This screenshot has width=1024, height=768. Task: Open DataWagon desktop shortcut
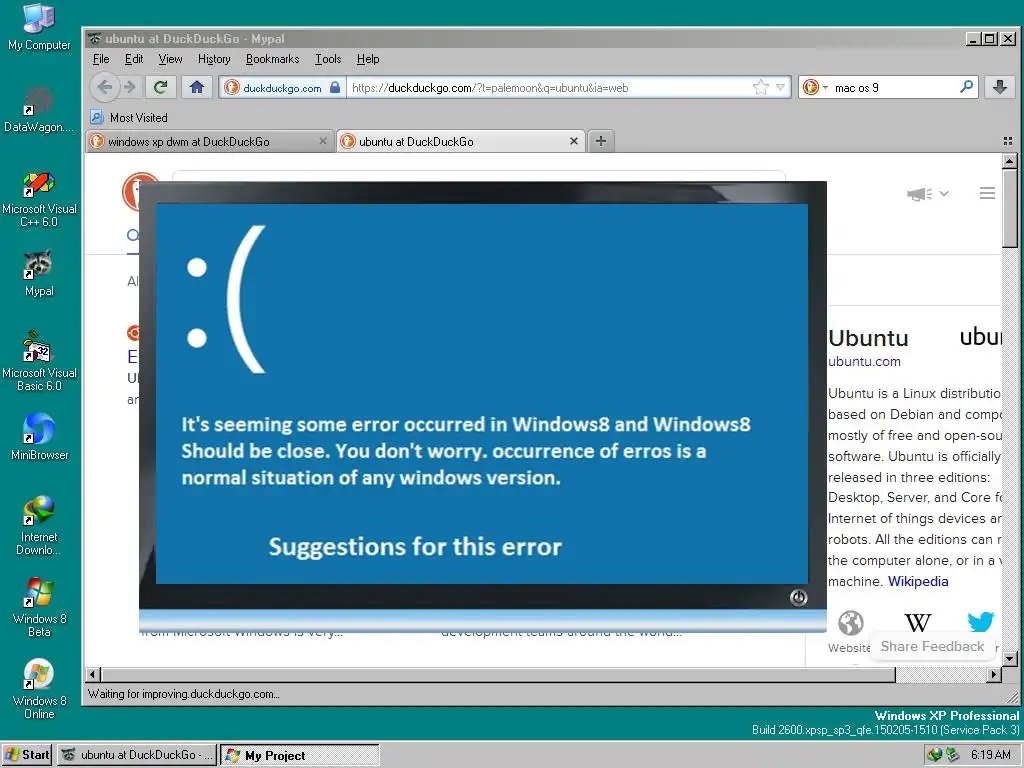[39, 109]
